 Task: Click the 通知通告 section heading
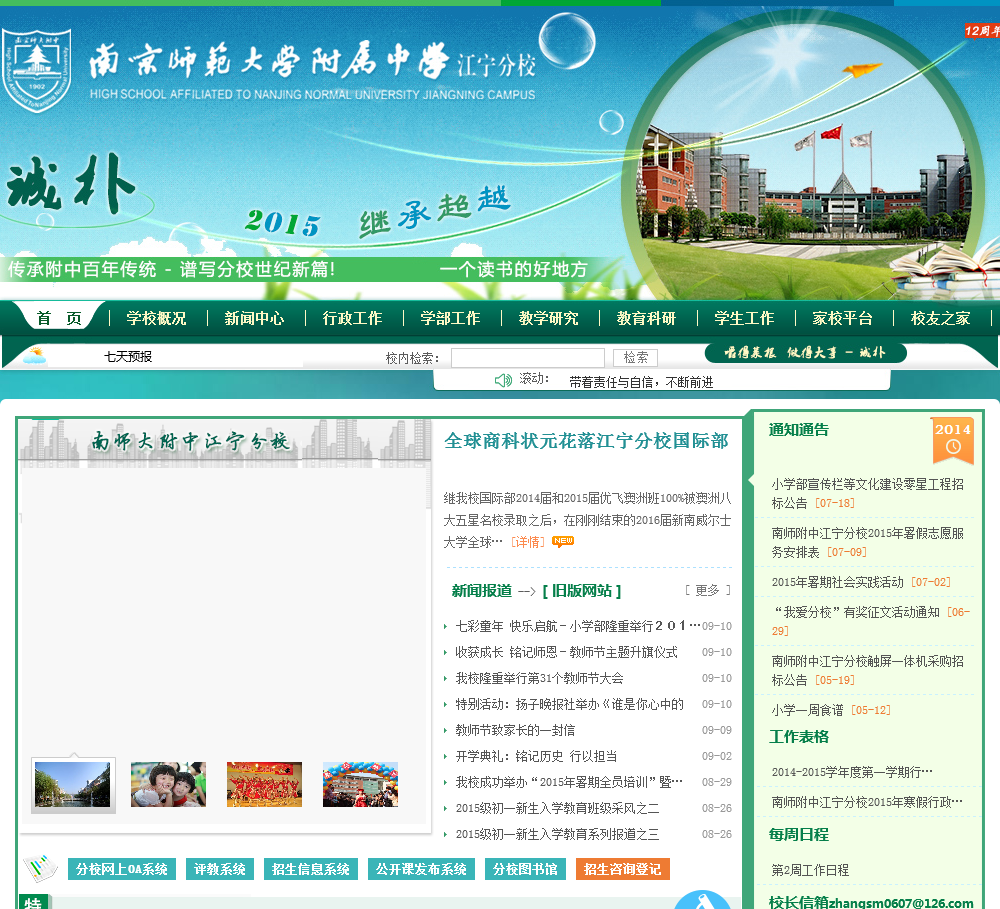click(x=798, y=429)
